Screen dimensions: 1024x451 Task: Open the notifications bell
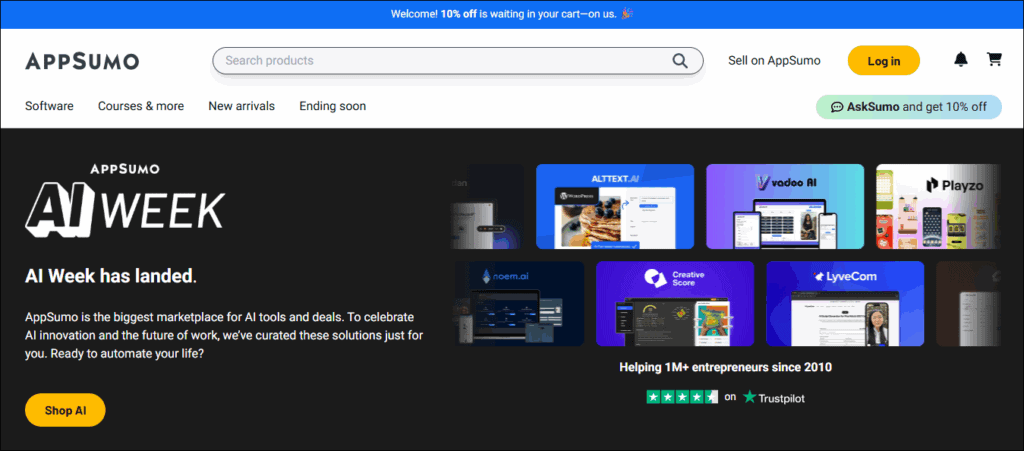pos(961,60)
